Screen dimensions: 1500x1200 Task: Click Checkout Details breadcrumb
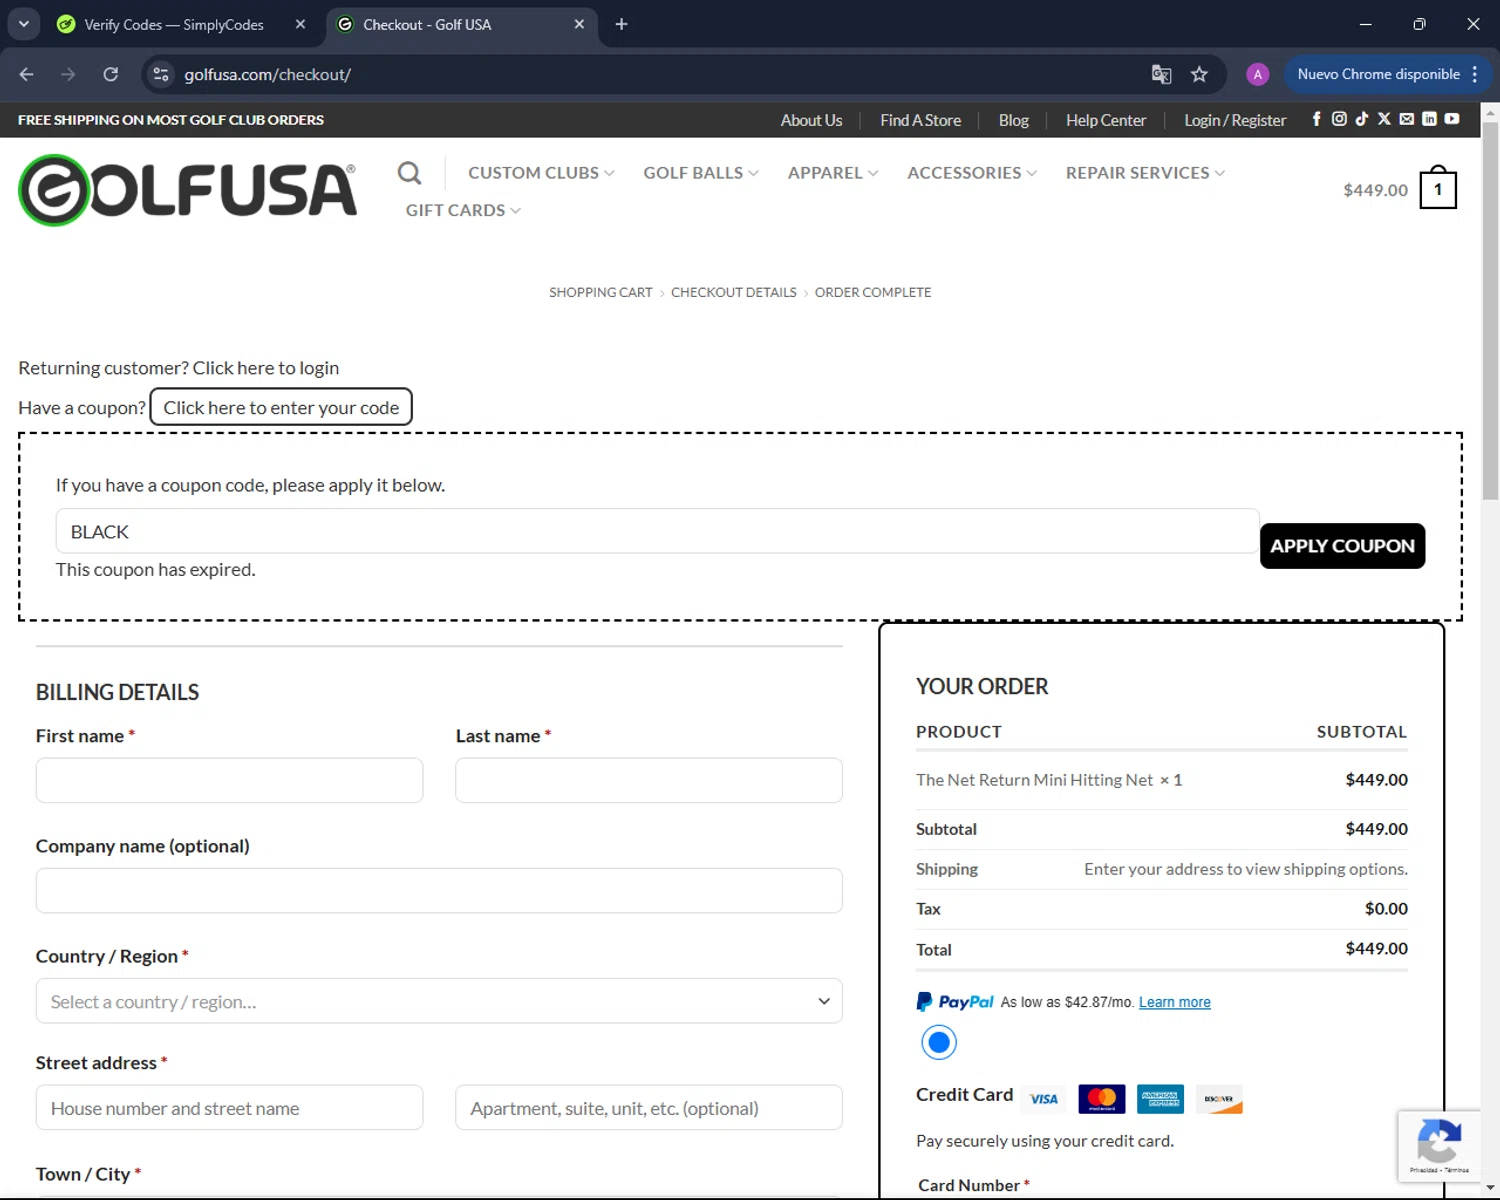[x=733, y=292]
